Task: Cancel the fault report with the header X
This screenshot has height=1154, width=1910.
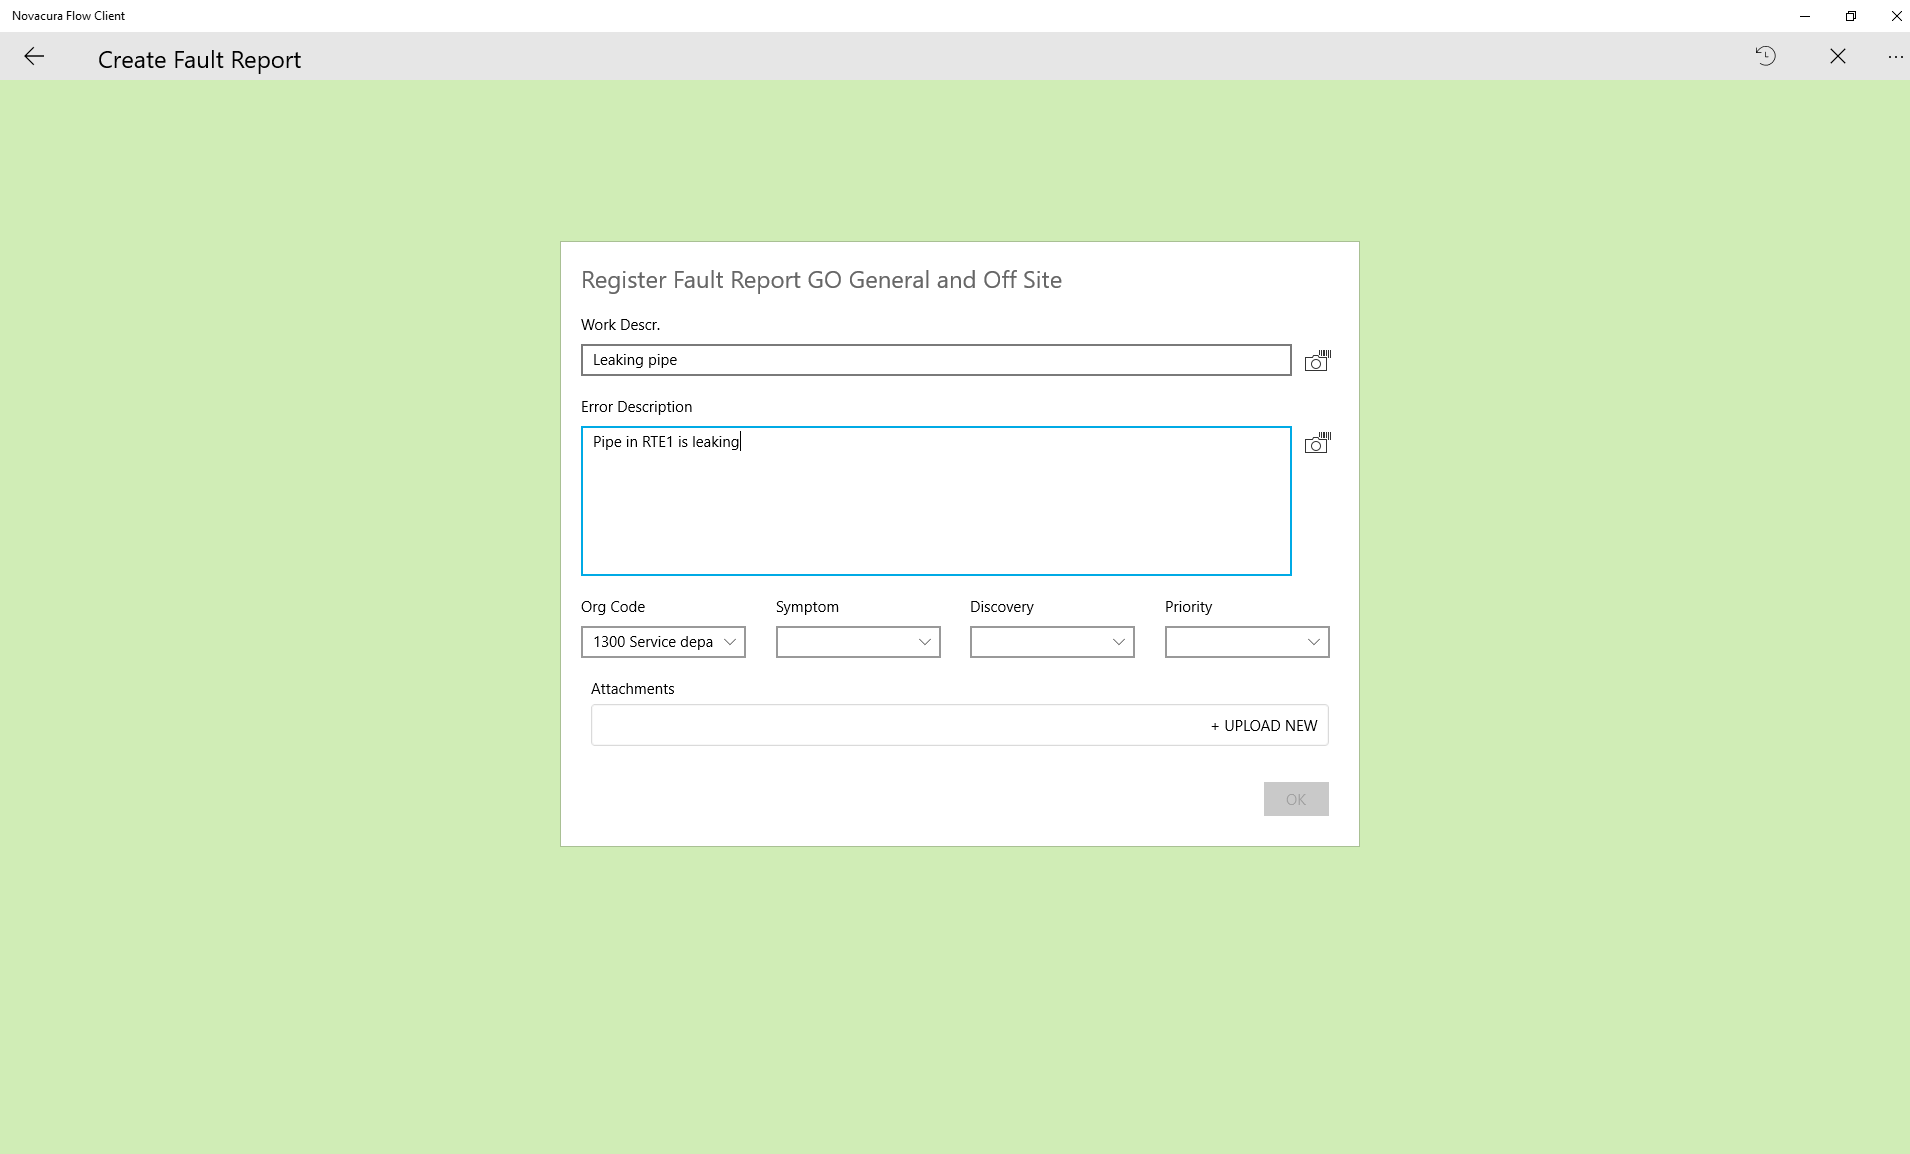Action: (1838, 56)
